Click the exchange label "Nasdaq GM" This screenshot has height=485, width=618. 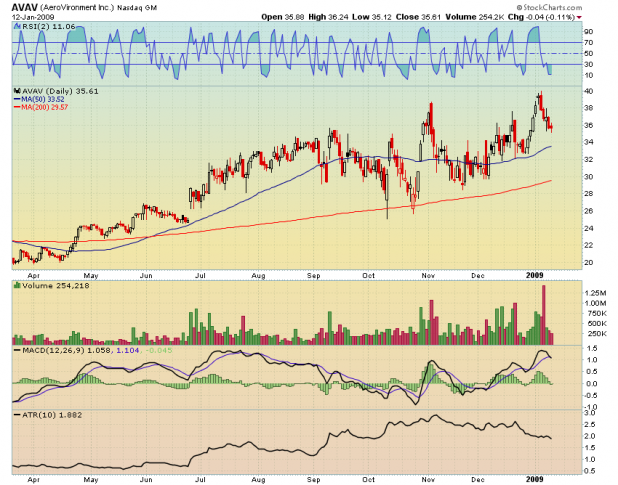tap(137, 8)
